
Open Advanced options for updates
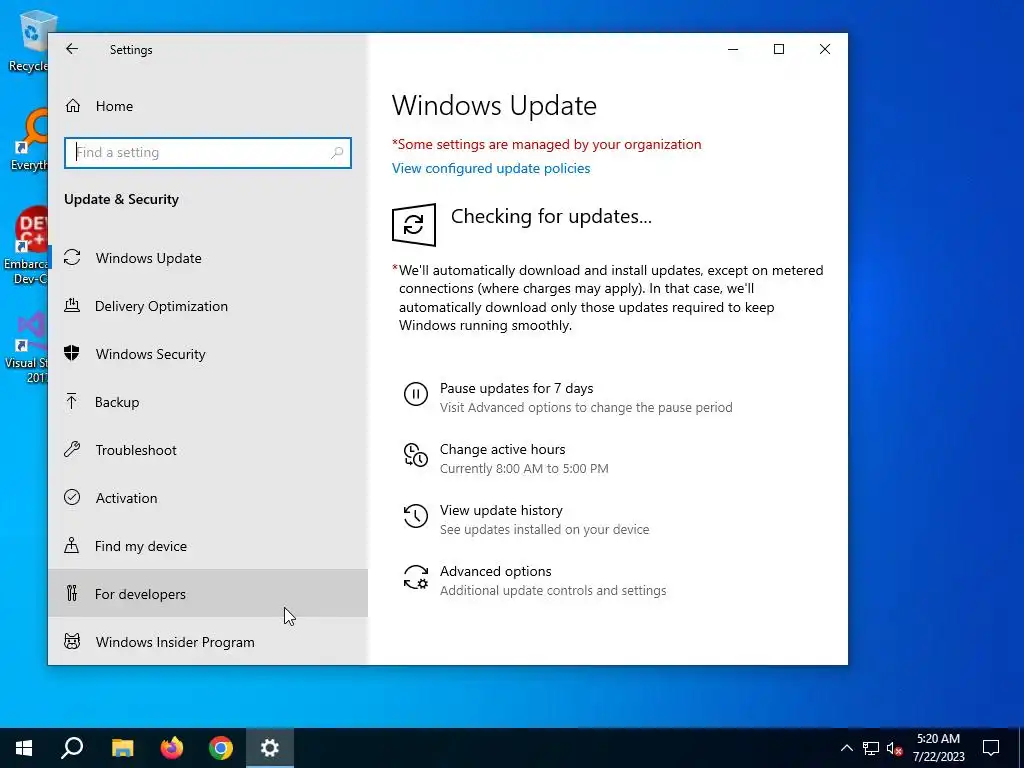pyautogui.click(x=496, y=571)
